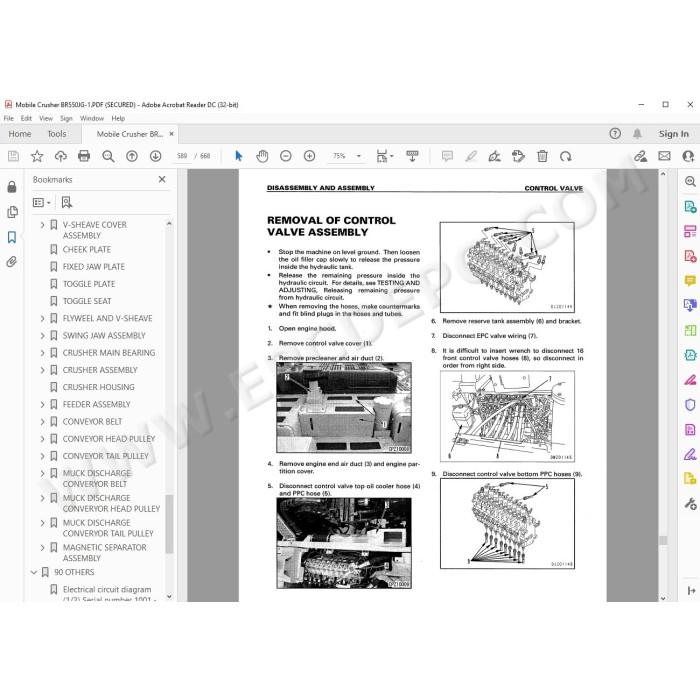This screenshot has height=700, width=700.
Task: Expand FEEDER ASSEMBLY bookmark
Action: coord(42,404)
